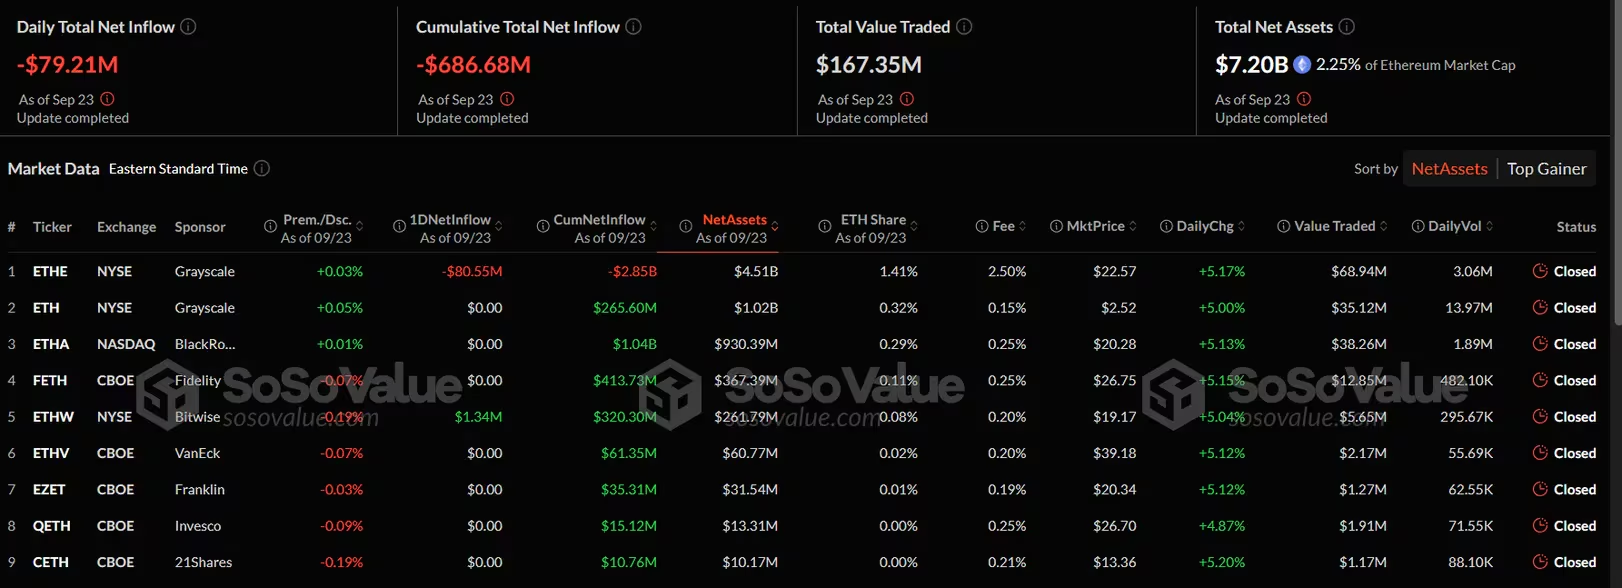Click the -$686.68M cumulative inflow value
Image resolution: width=1622 pixels, height=588 pixels.
[x=473, y=65]
